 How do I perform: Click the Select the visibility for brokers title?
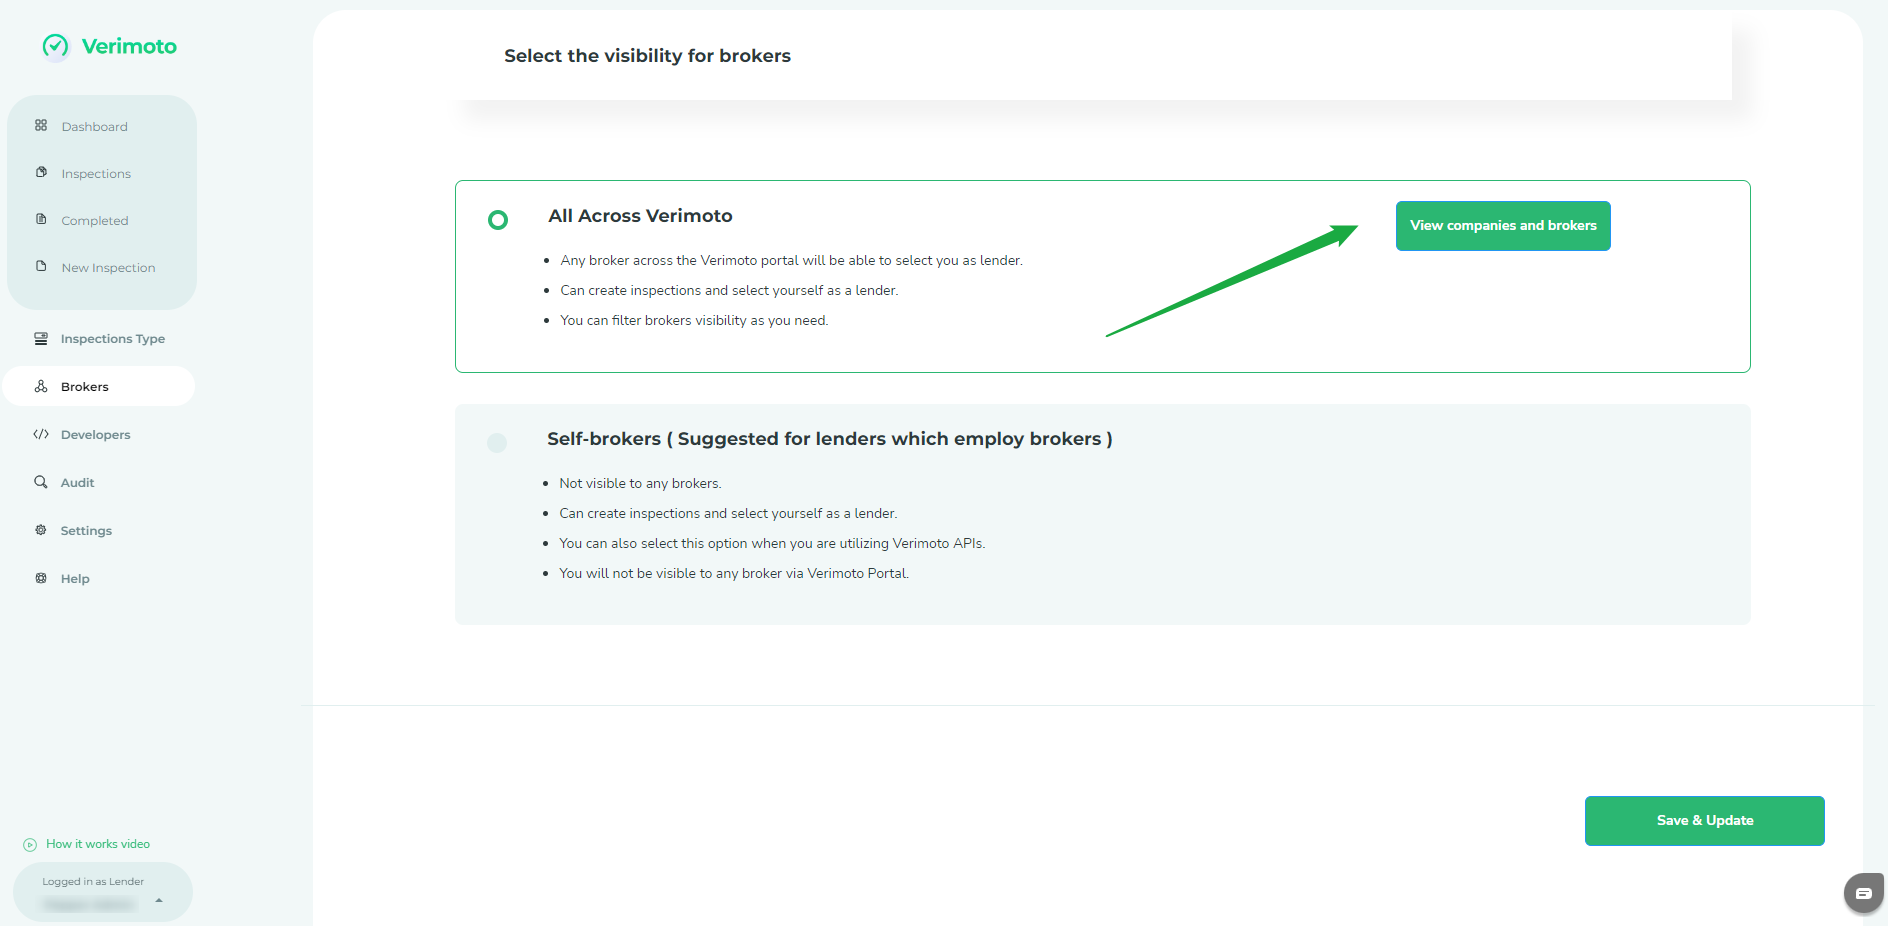tap(647, 56)
